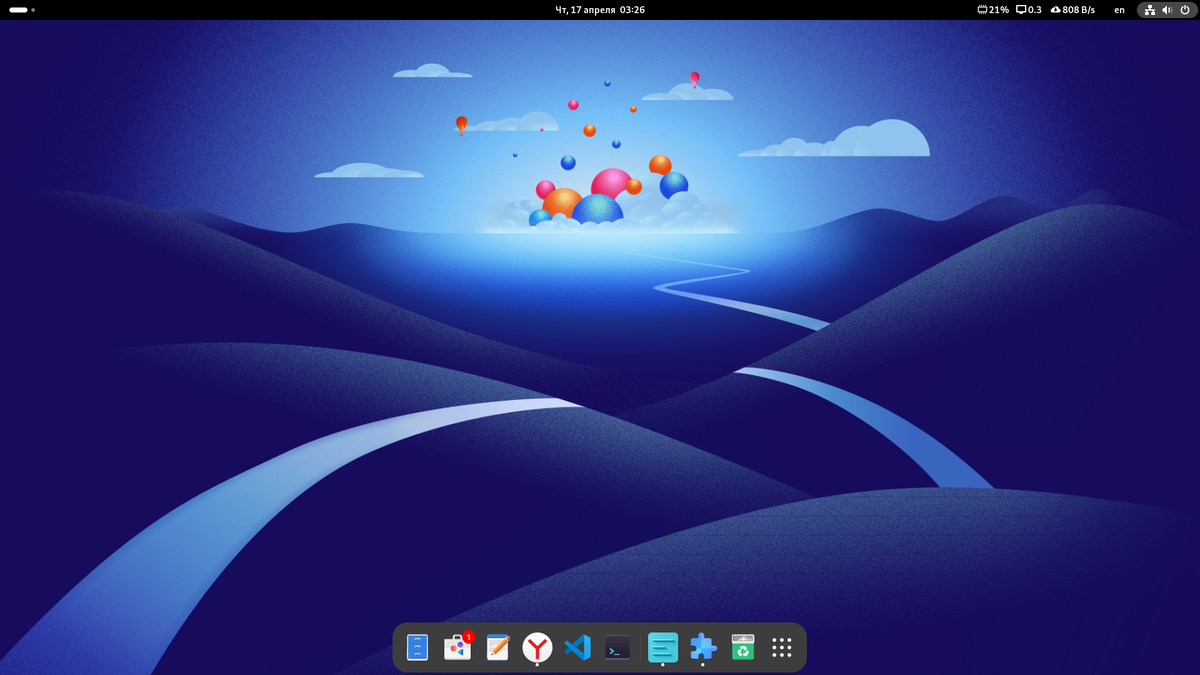Open the trash/recycle app from dock
This screenshot has width=1200, height=675.
pyautogui.click(x=743, y=647)
